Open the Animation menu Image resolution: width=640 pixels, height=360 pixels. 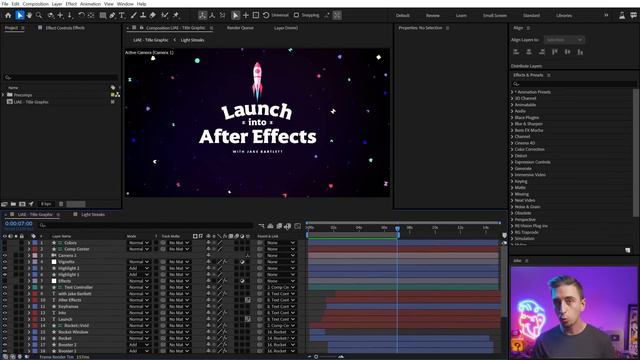[x=91, y=4]
